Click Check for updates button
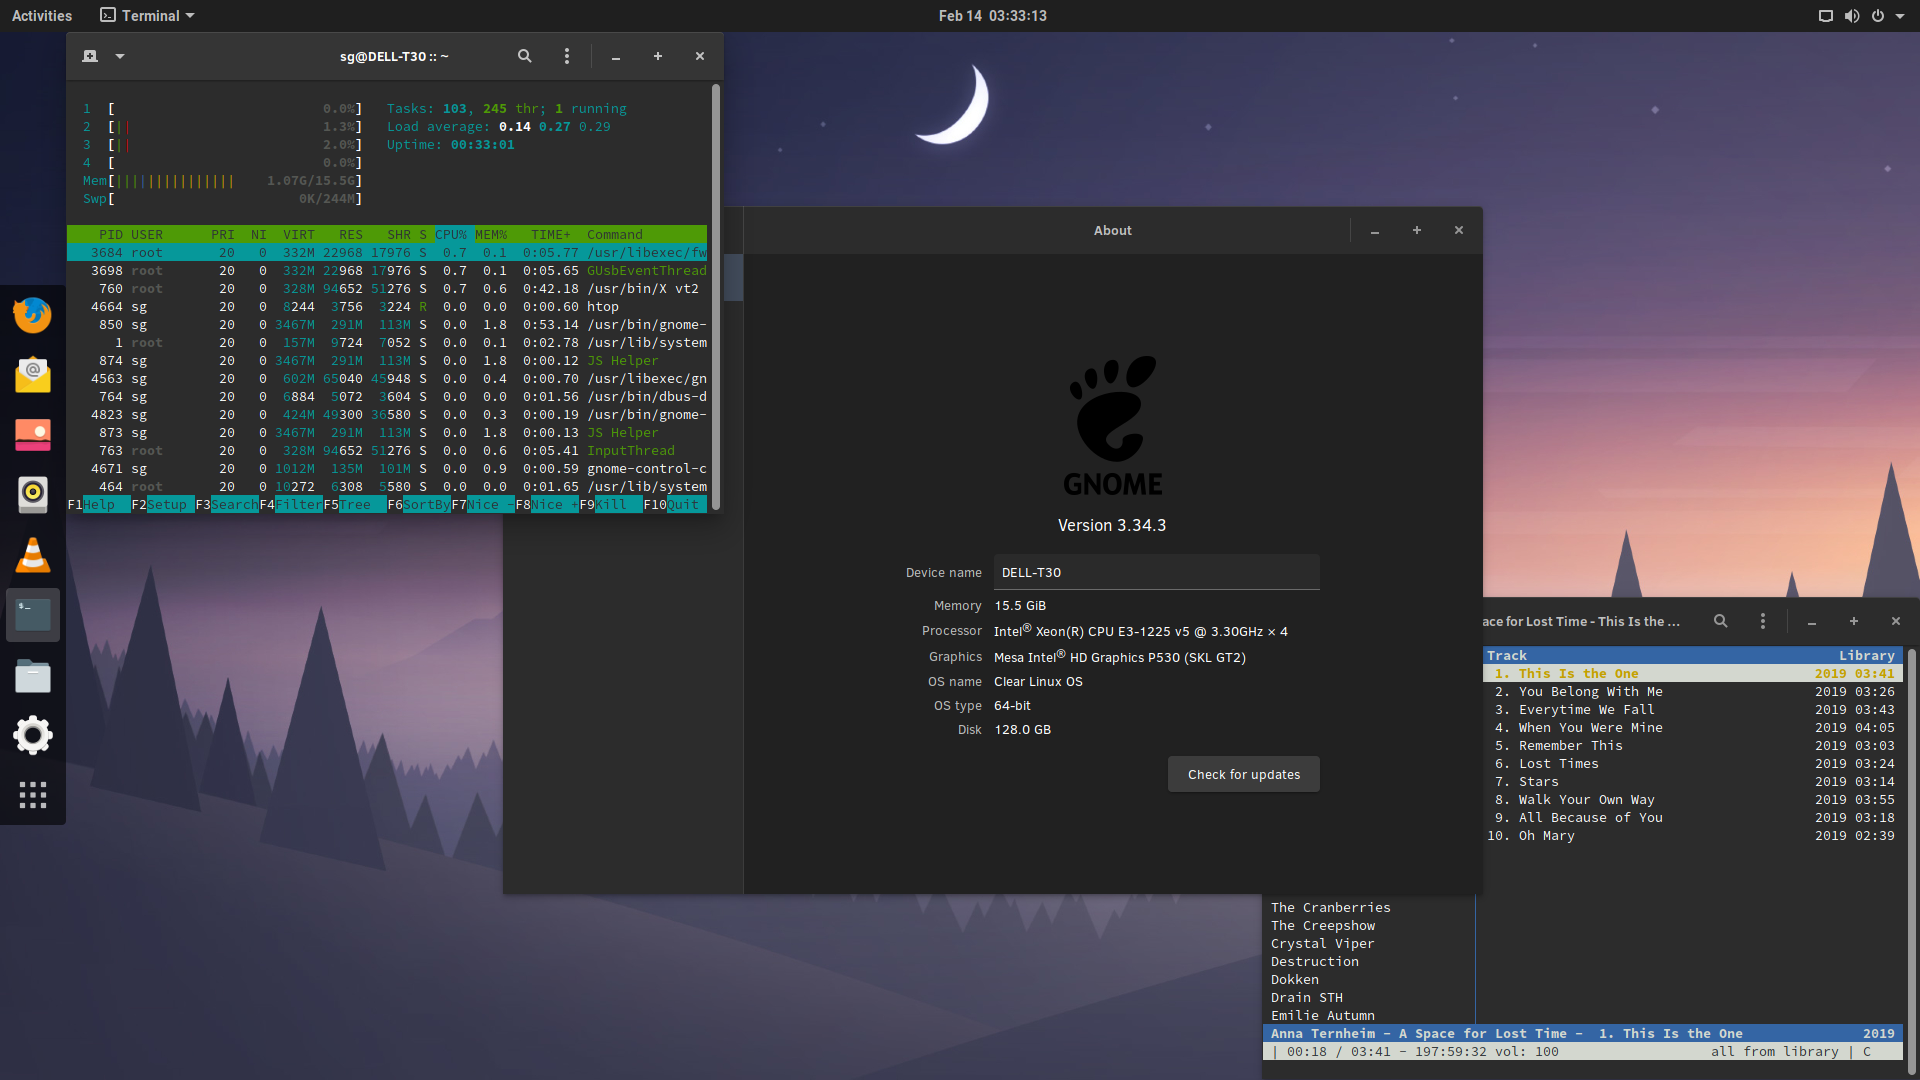 pos(1243,774)
